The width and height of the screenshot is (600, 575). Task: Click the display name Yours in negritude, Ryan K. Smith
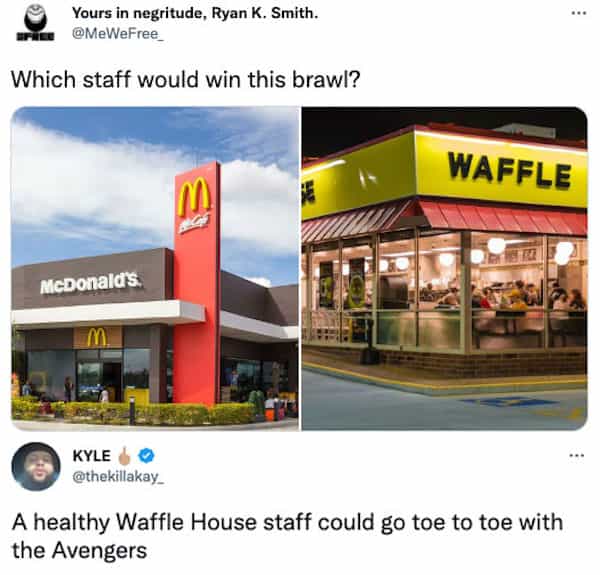pos(195,13)
